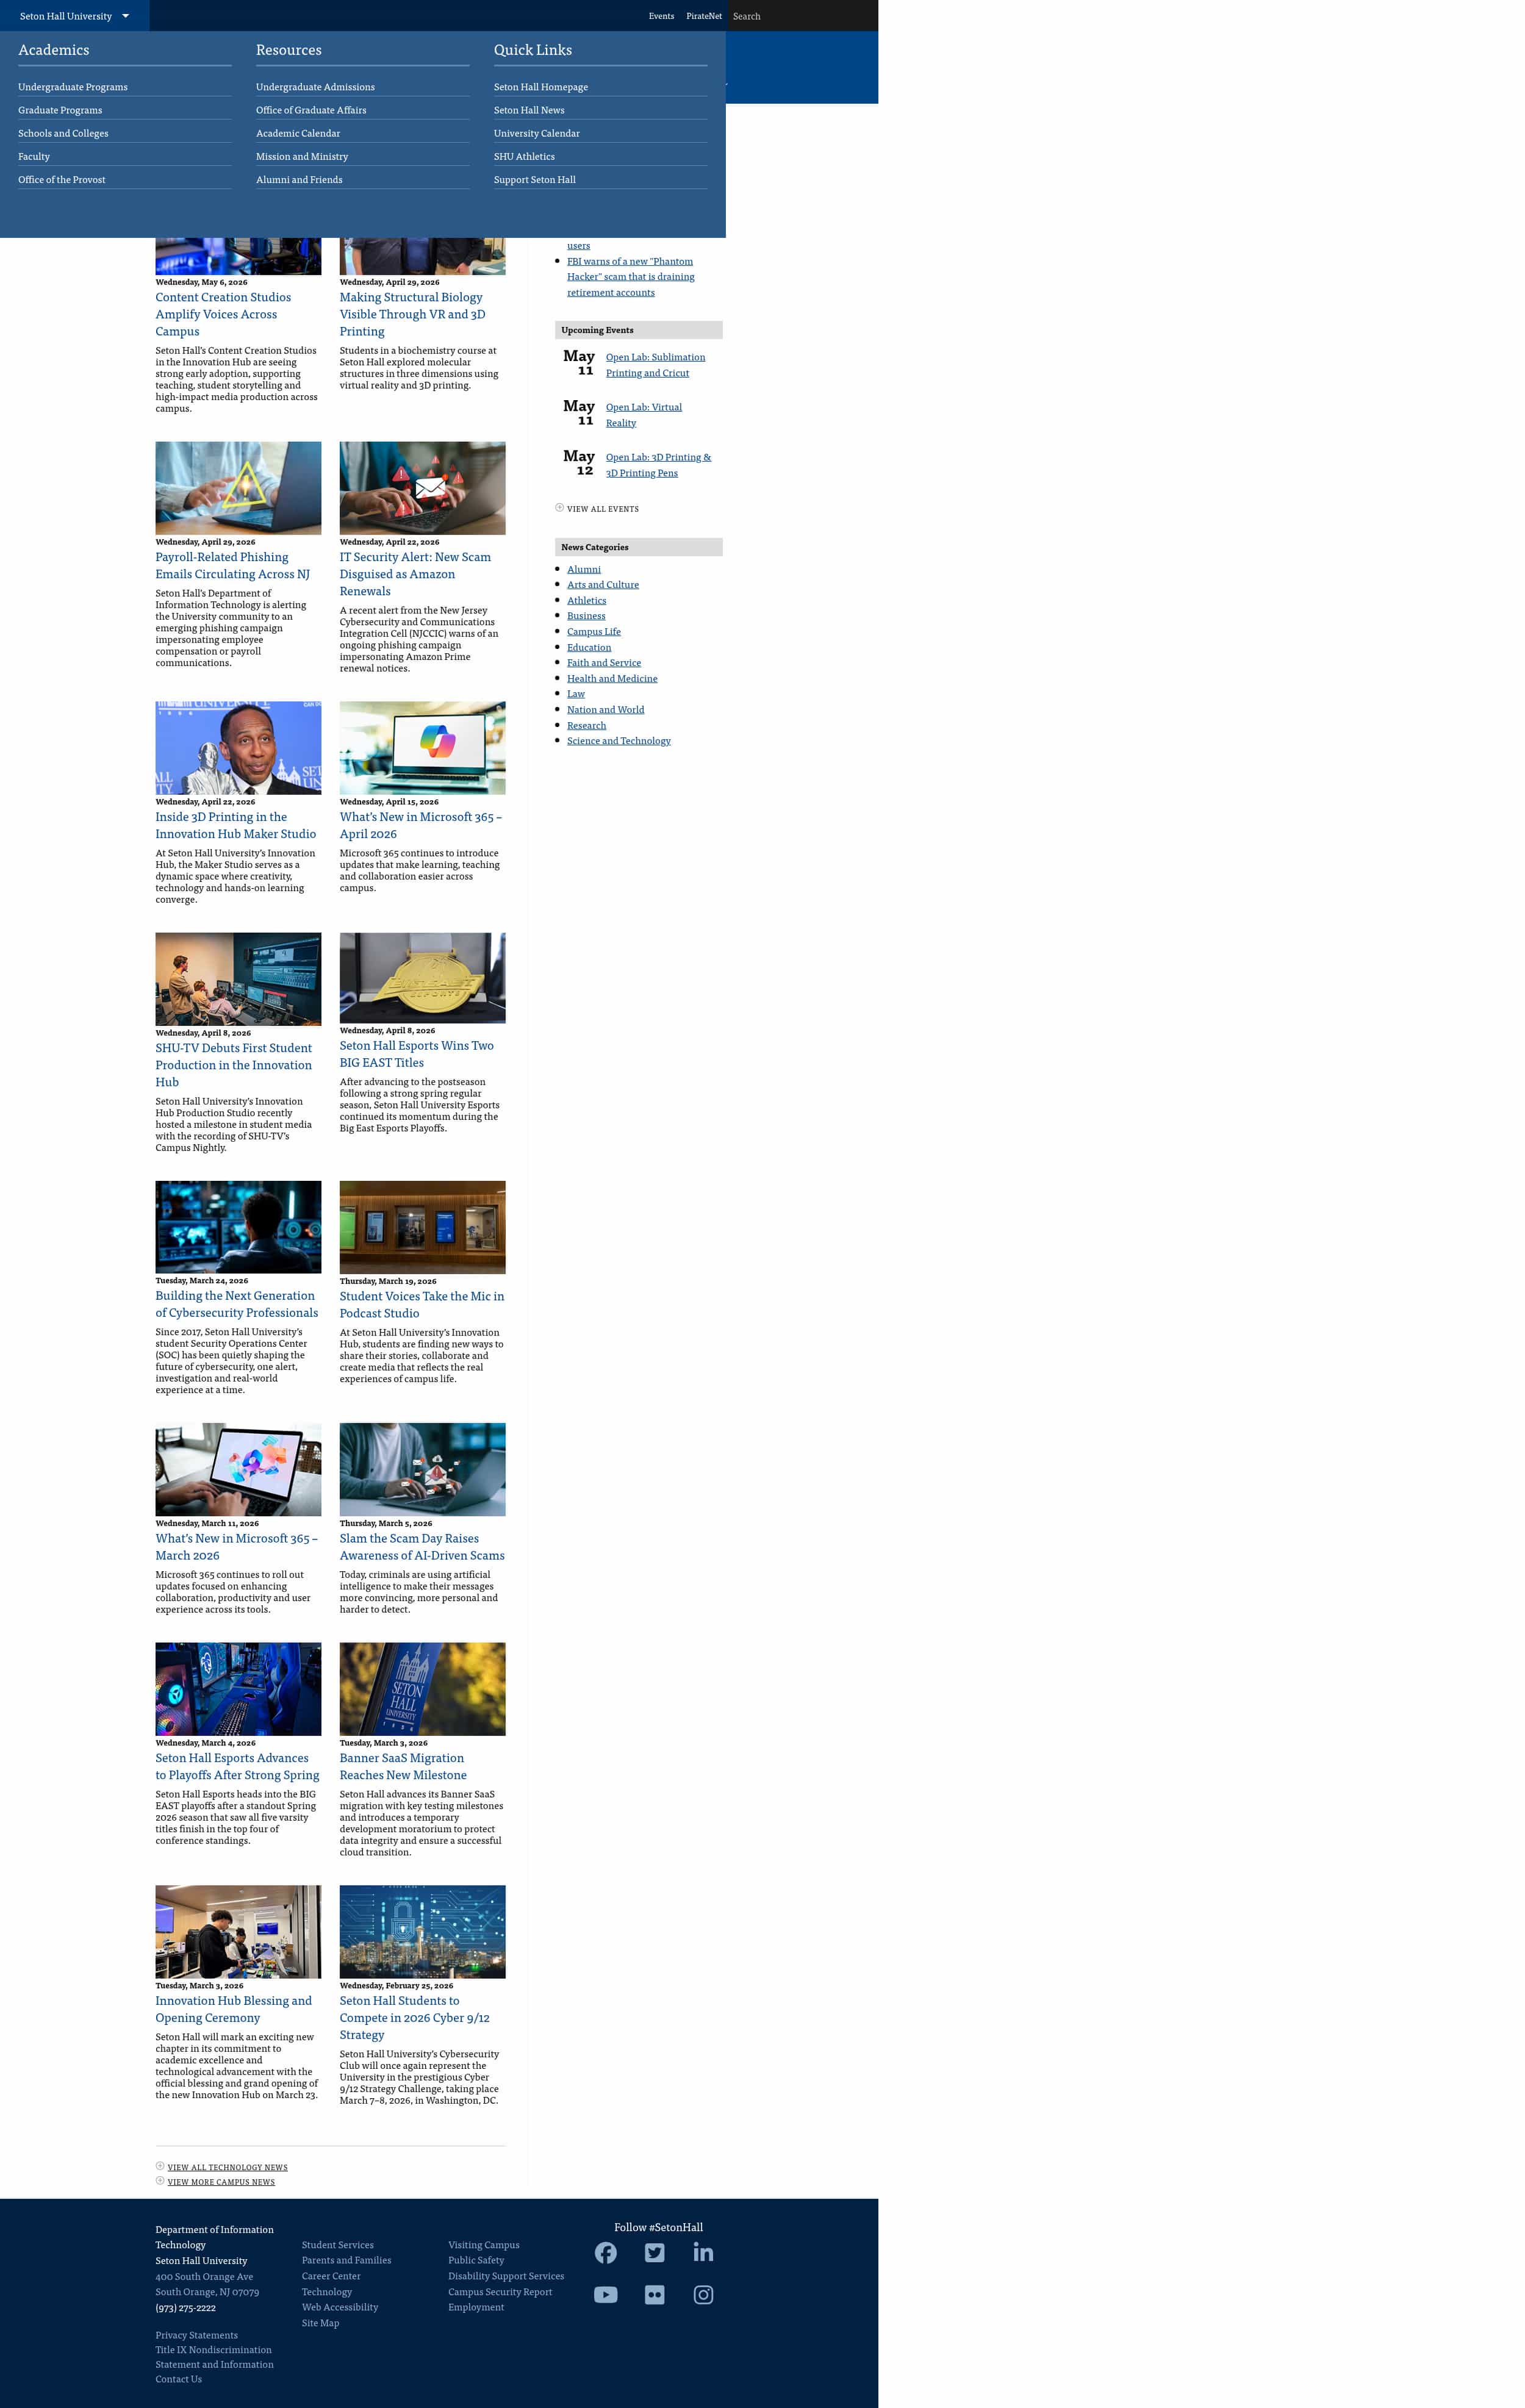Screen dimensions: 1525x2408
Task: Open Innovation Hub Blessing and Opening Ceremony
Action: [x=233, y=2009]
